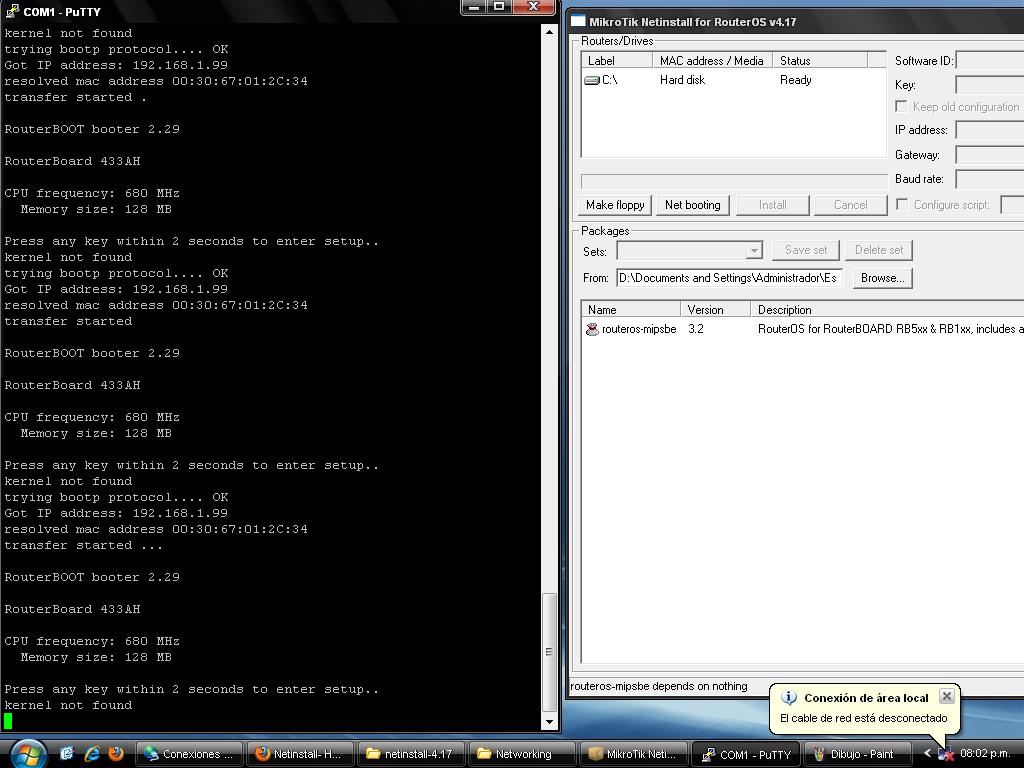Launch Firefox from quick launch
Image resolution: width=1024 pixels, height=768 pixels.
click(x=116, y=754)
